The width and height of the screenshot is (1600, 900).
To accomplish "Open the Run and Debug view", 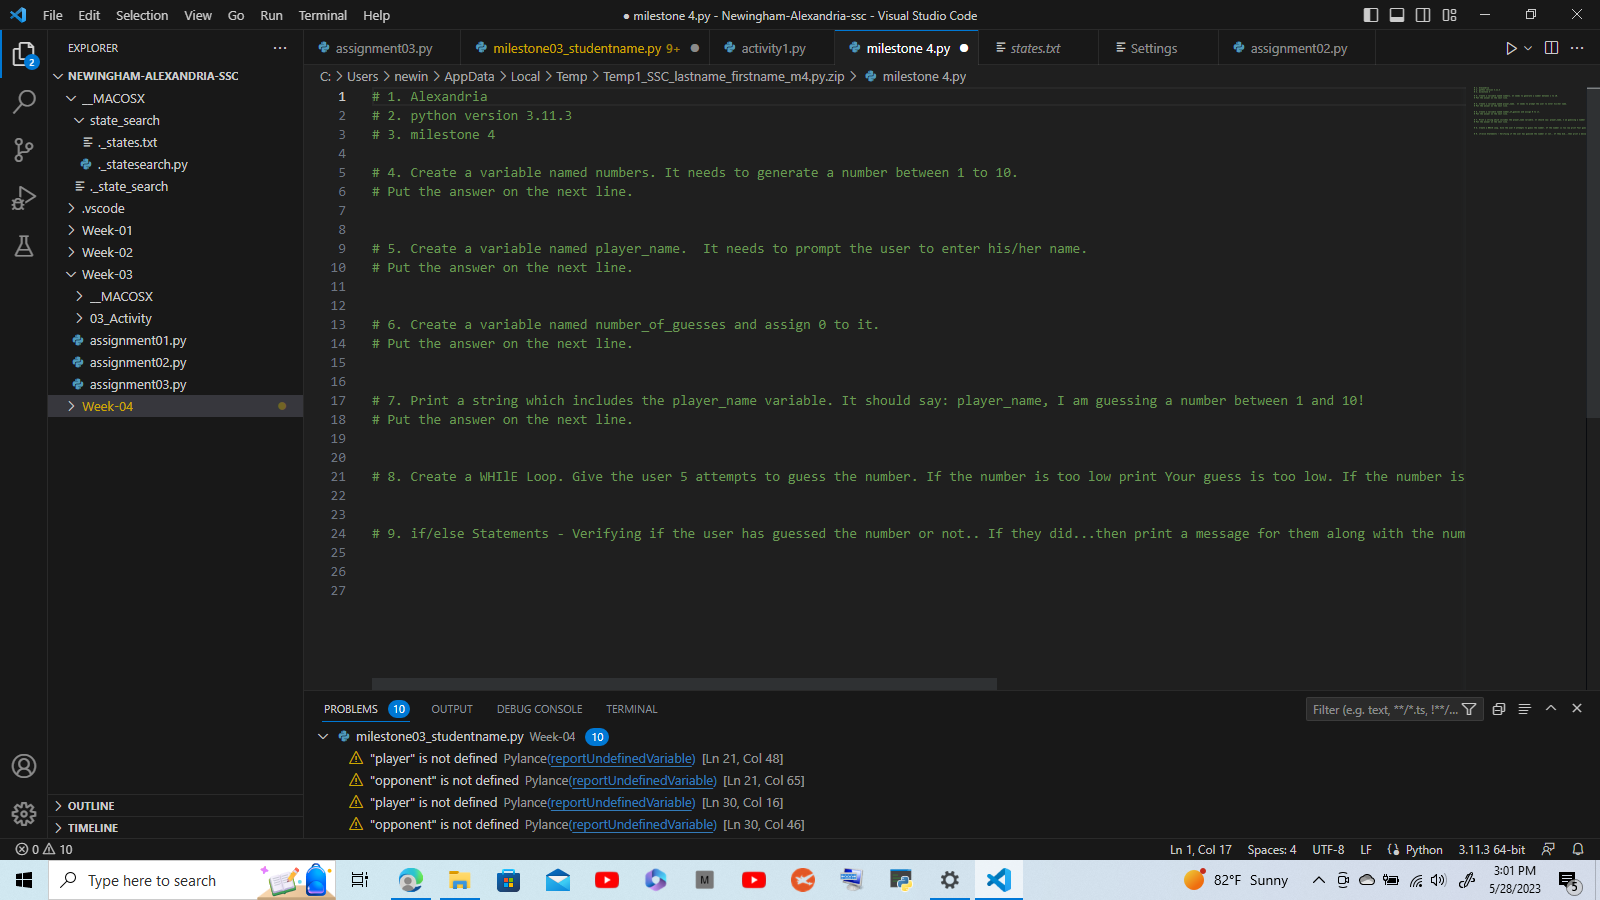I will [x=24, y=197].
